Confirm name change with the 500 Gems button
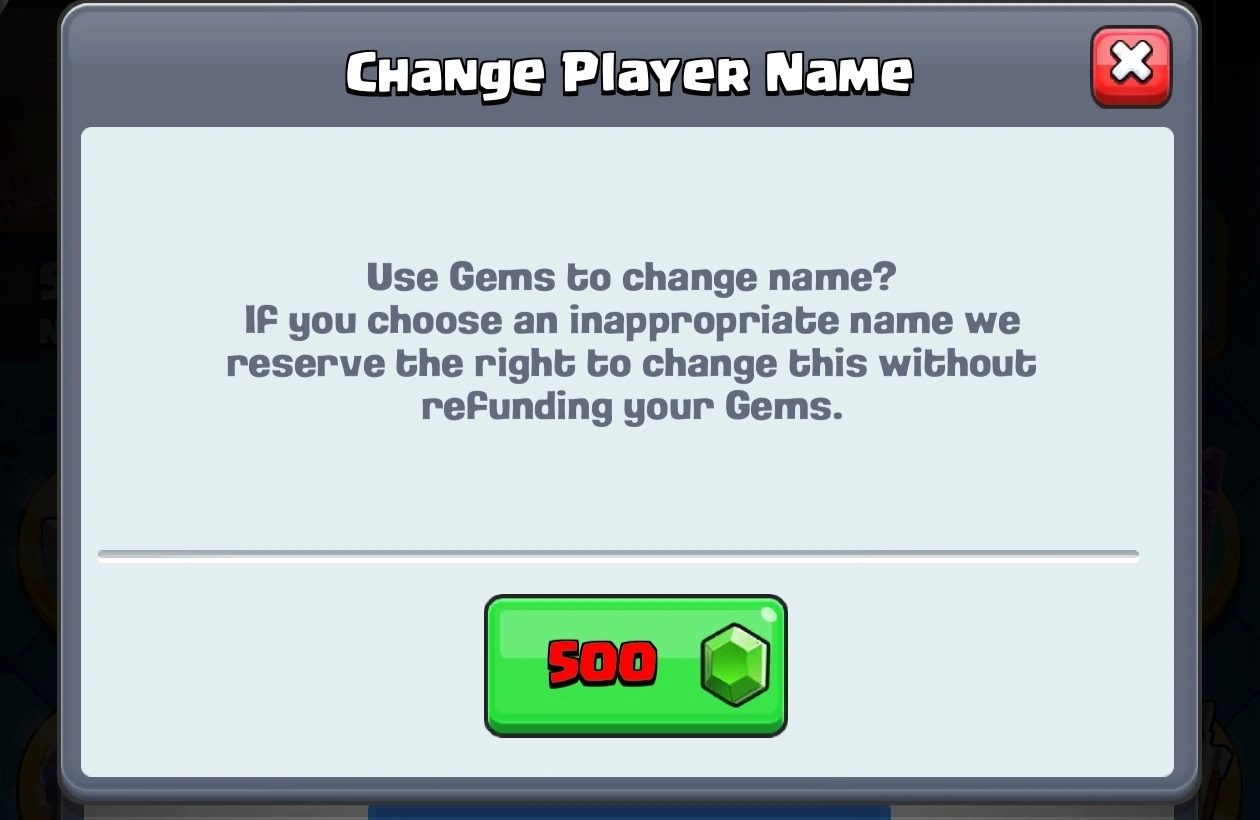The width and height of the screenshot is (1260, 820). click(636, 666)
